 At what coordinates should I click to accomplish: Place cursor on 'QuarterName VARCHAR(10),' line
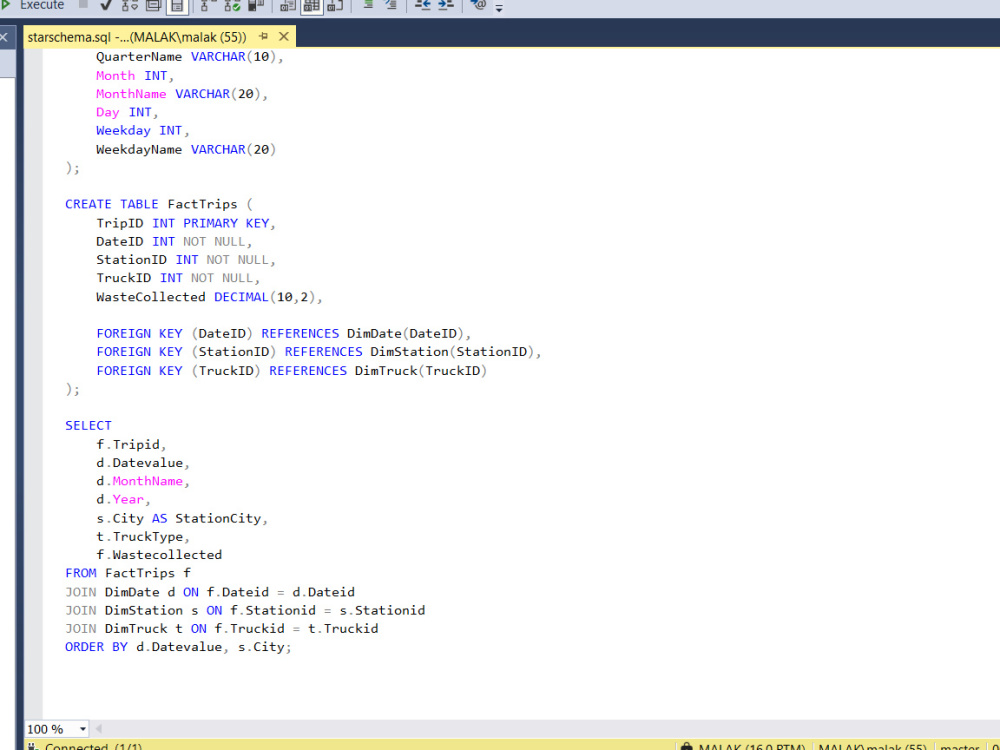click(x=189, y=57)
